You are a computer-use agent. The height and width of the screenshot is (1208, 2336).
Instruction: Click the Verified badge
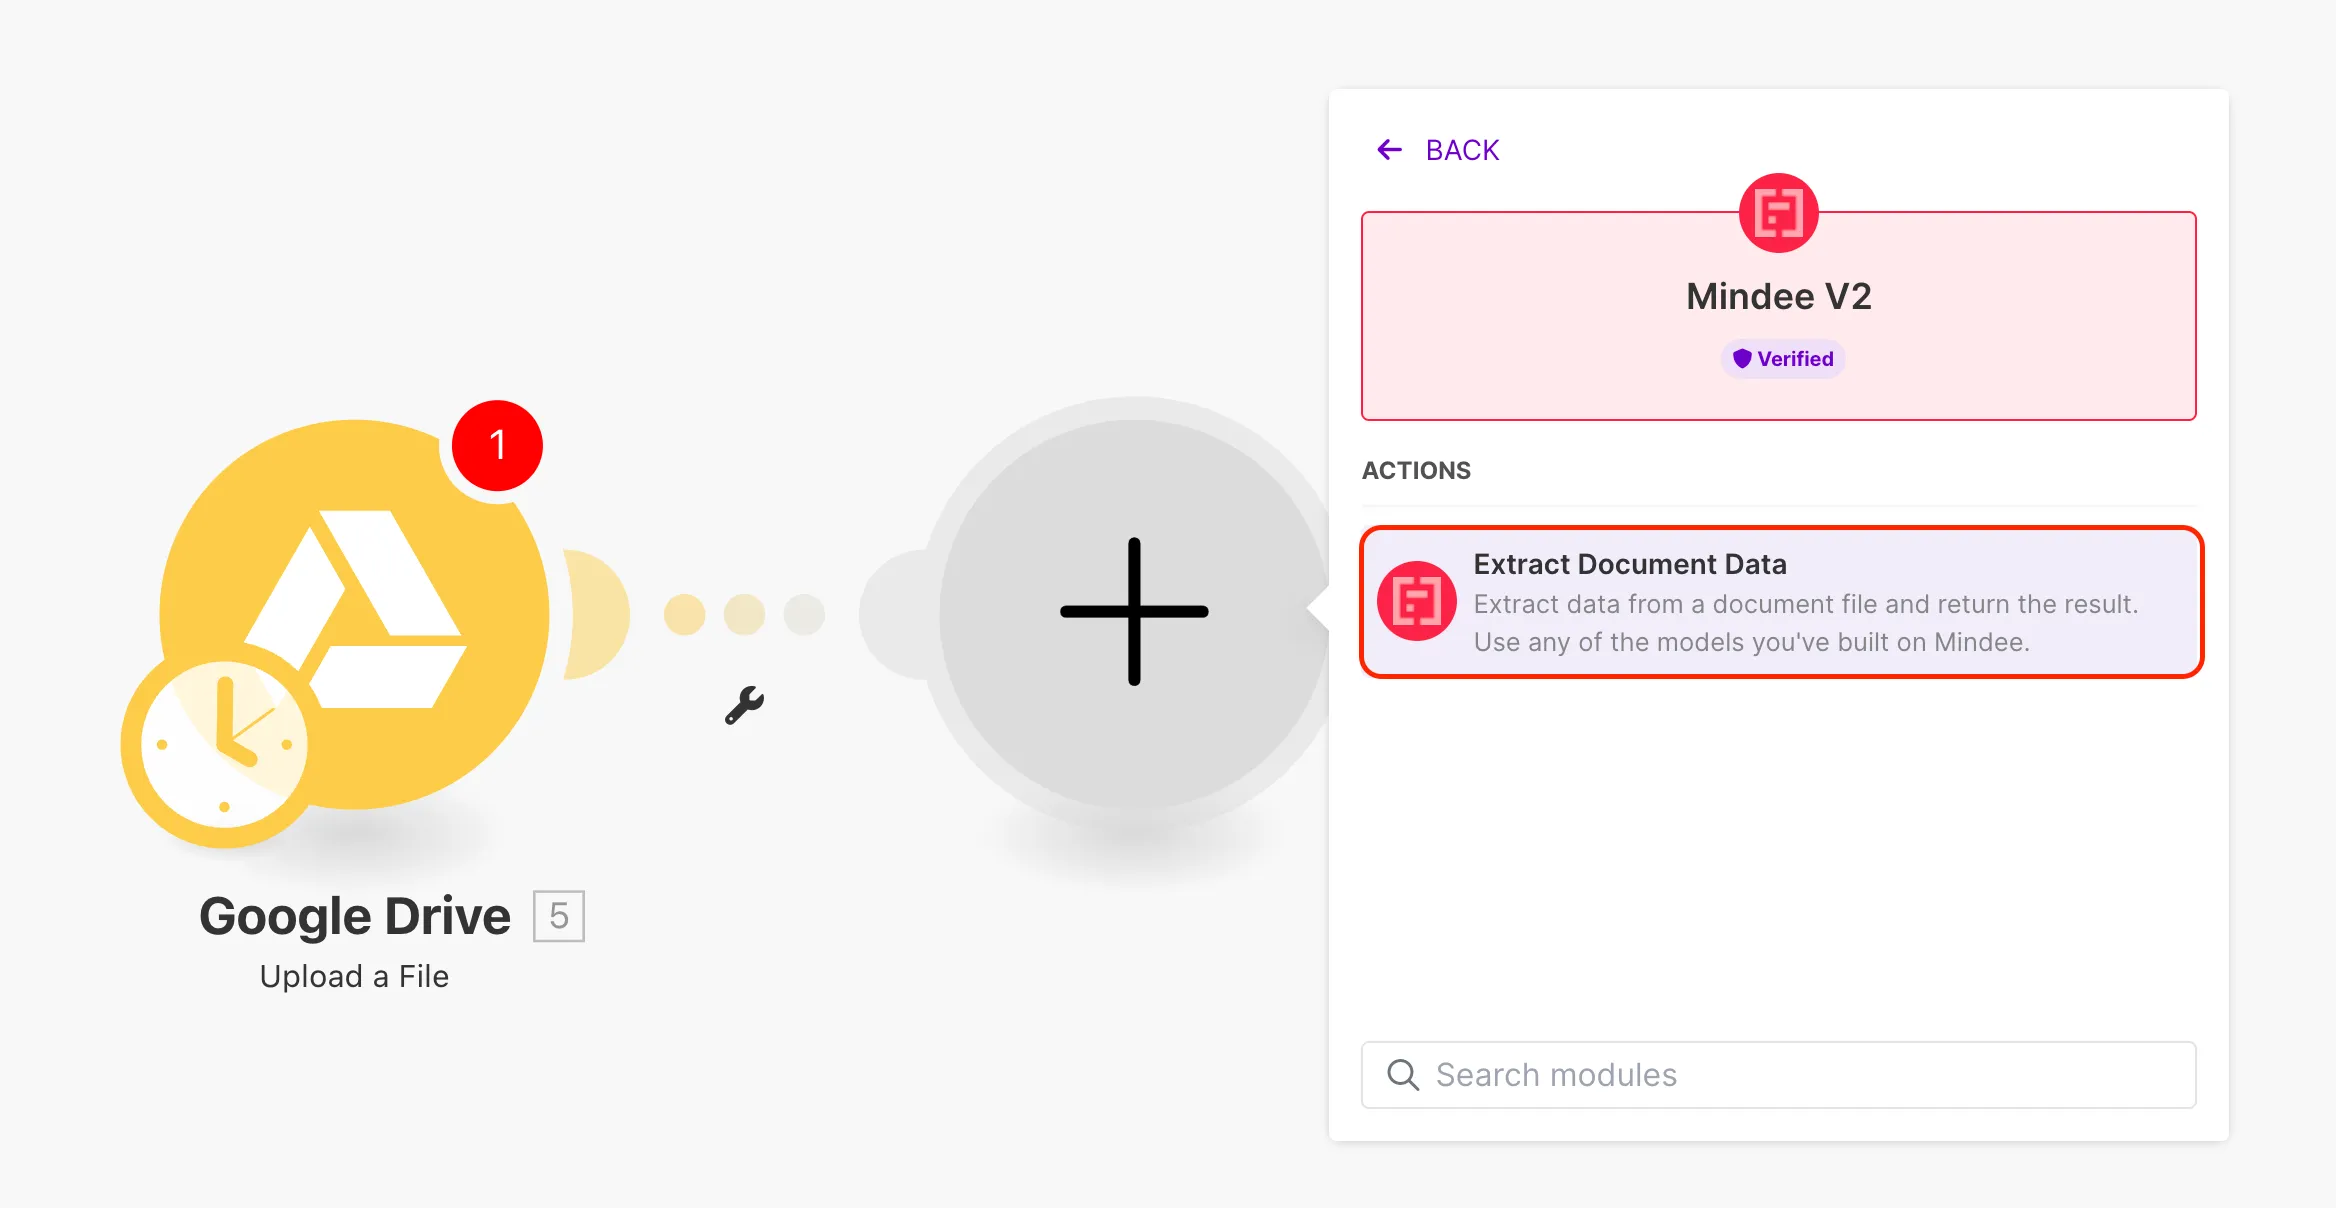coord(1782,358)
